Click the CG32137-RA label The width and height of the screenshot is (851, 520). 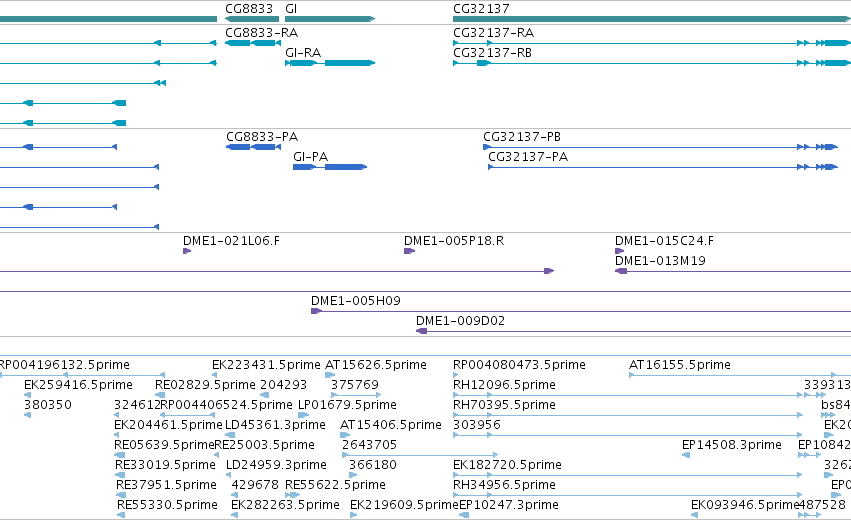coord(493,33)
